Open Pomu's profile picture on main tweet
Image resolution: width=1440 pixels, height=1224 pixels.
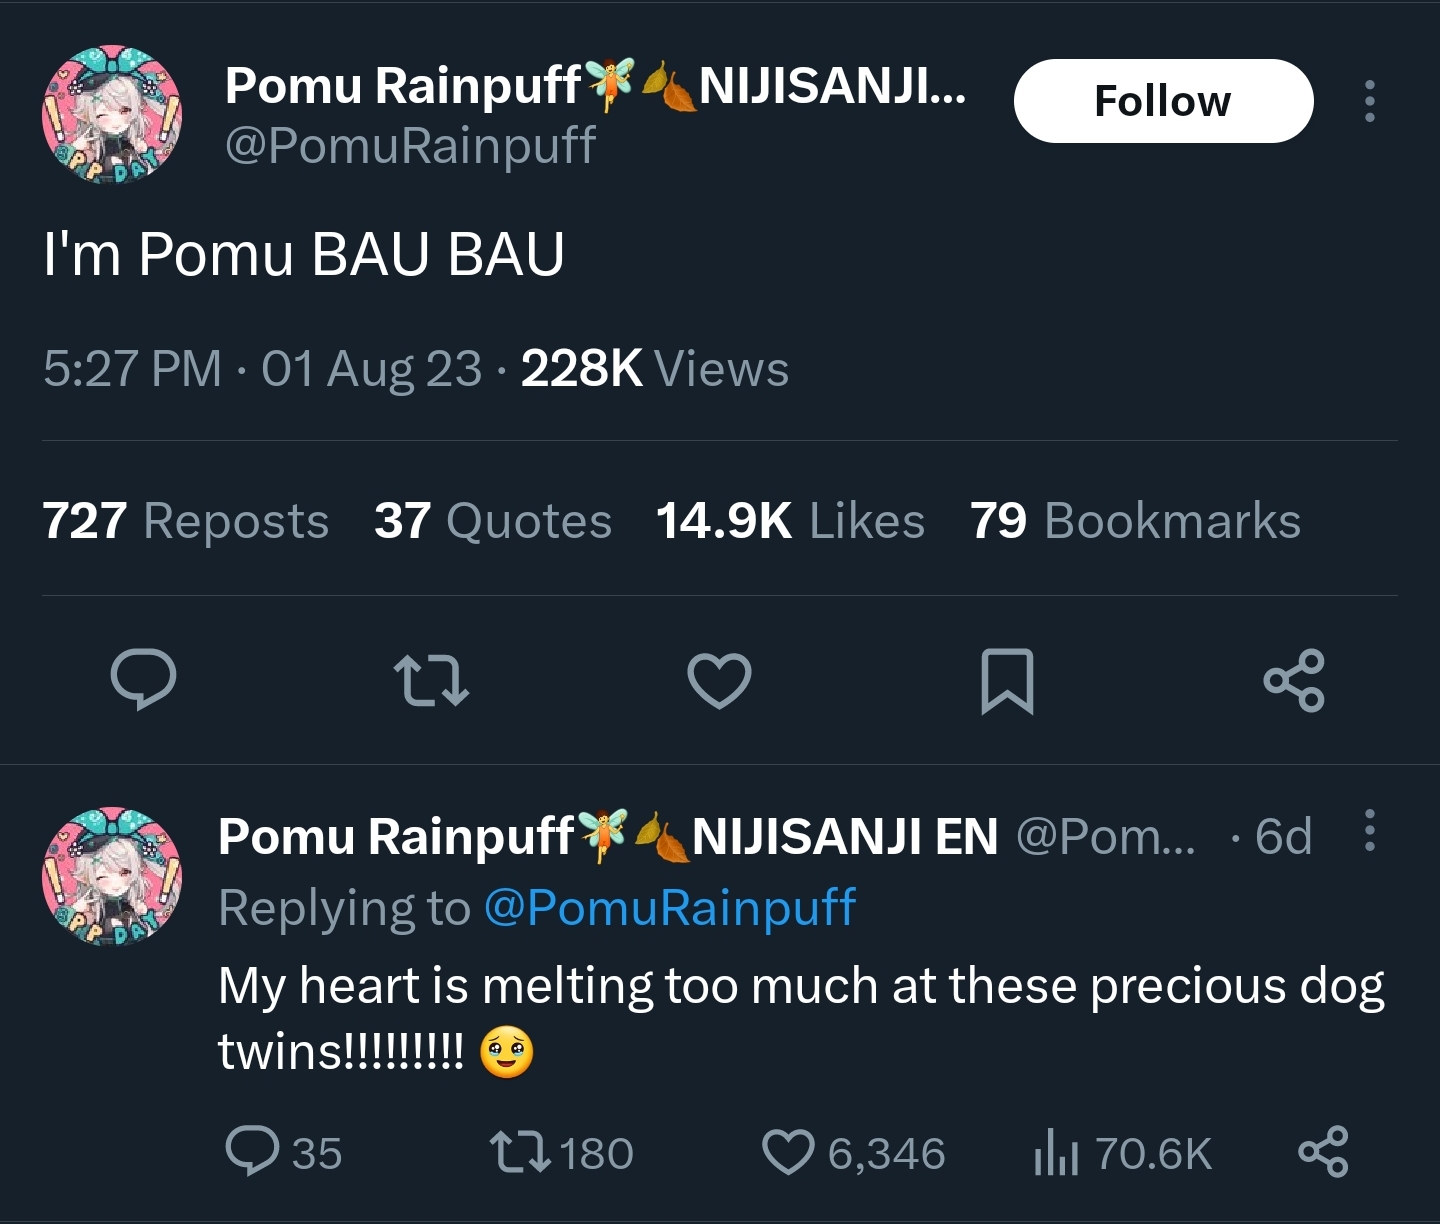click(x=112, y=114)
